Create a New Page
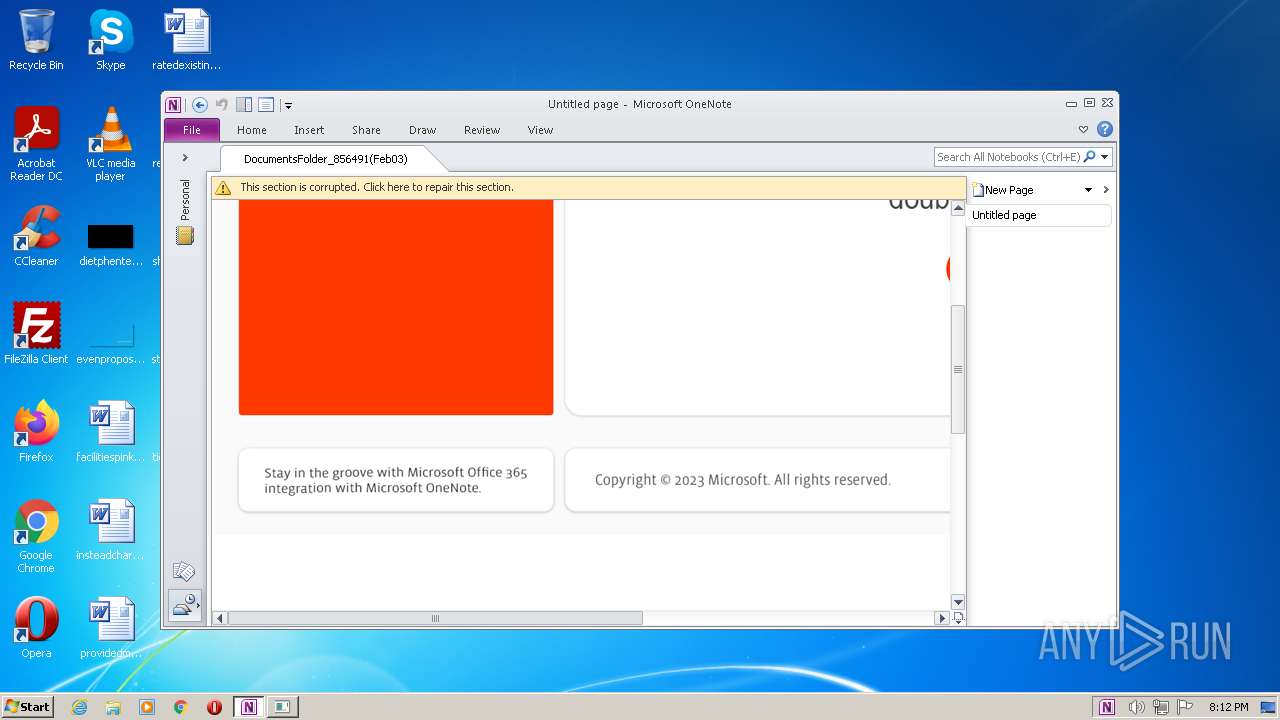Screen dimensions: 1280x720 [1004, 190]
